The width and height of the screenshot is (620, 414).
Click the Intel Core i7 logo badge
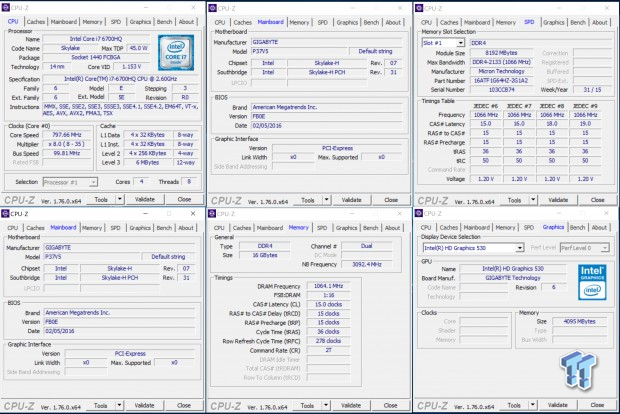[176, 53]
